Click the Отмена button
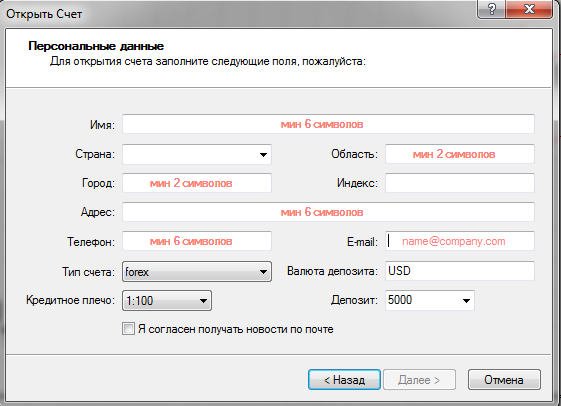This screenshot has height=406, width=561. tap(504, 380)
